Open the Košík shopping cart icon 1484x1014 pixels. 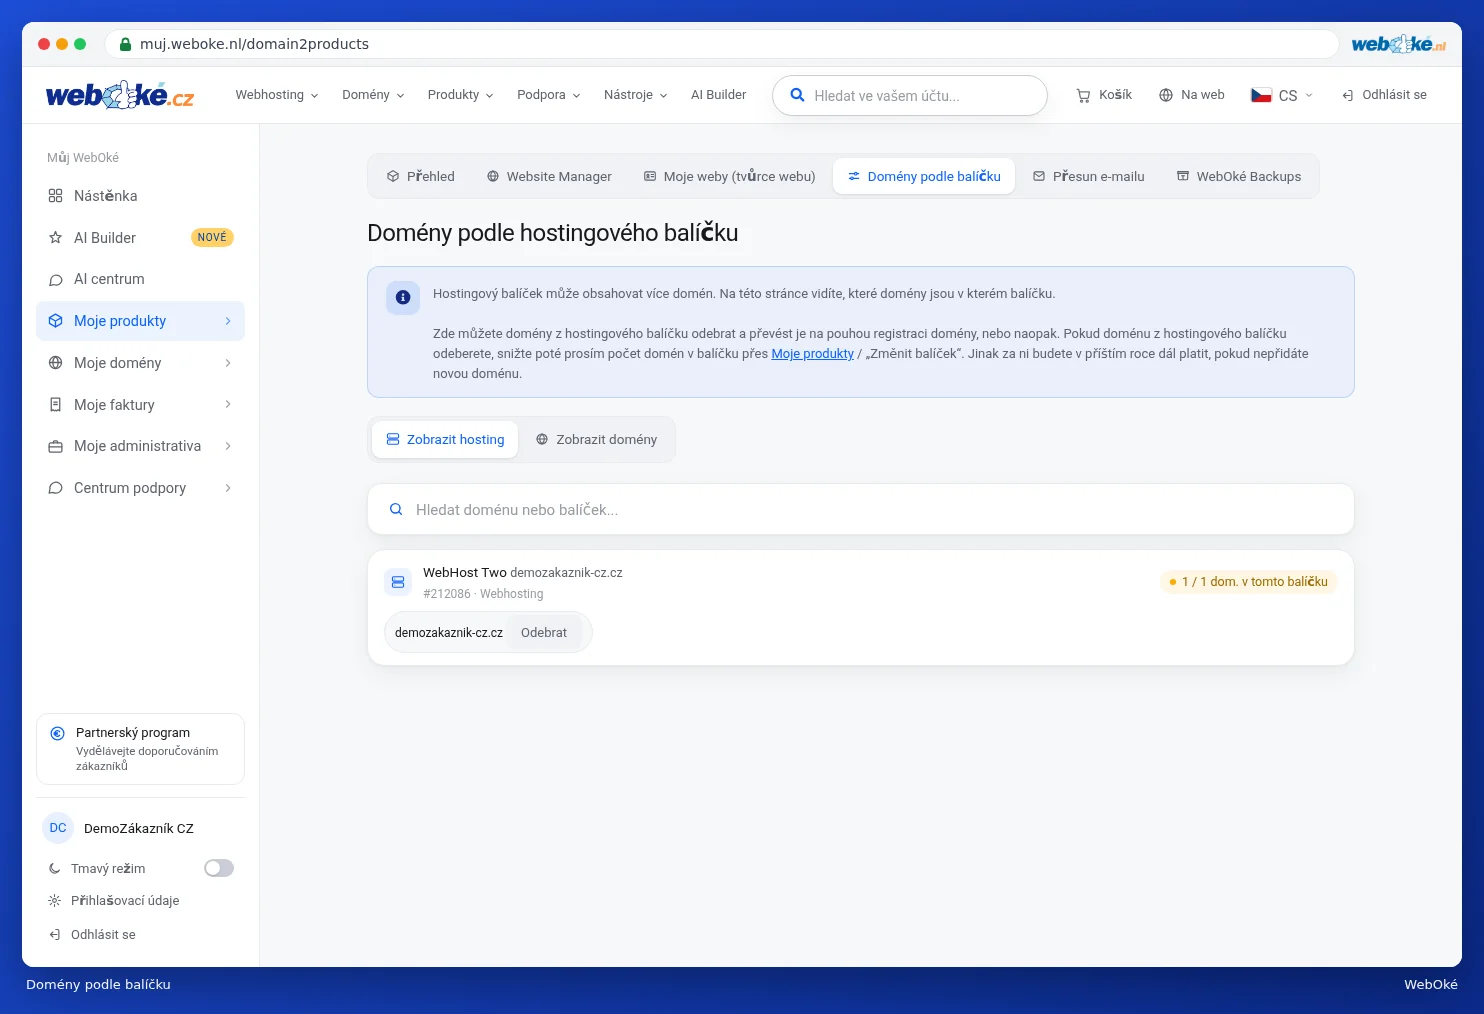pyautogui.click(x=1083, y=95)
